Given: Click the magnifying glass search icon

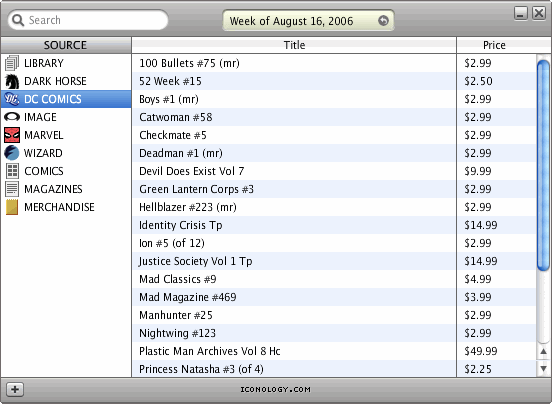Looking at the screenshot, I should (x=18, y=20).
